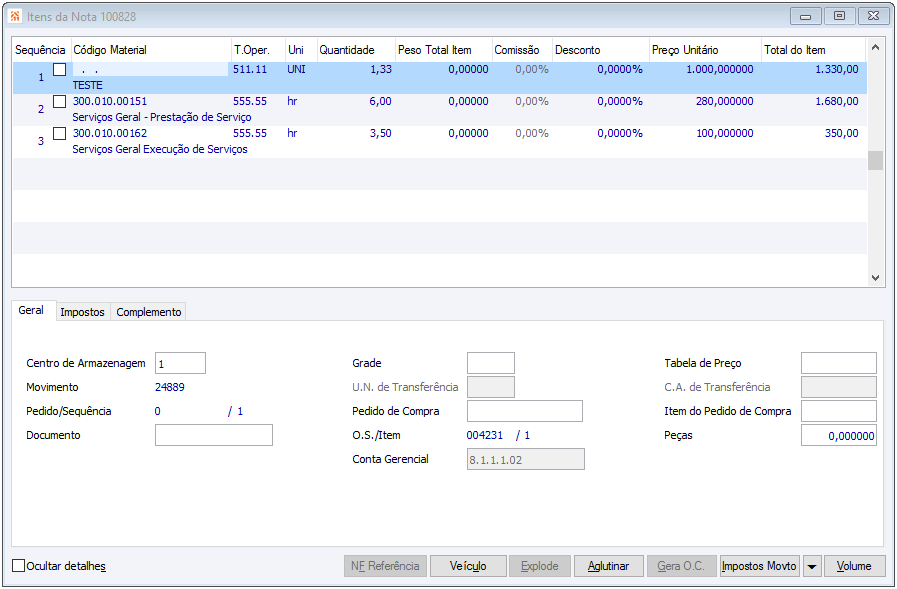Screen dimensions: 897x589
Task: Click the Volume button
Action: click(854, 566)
